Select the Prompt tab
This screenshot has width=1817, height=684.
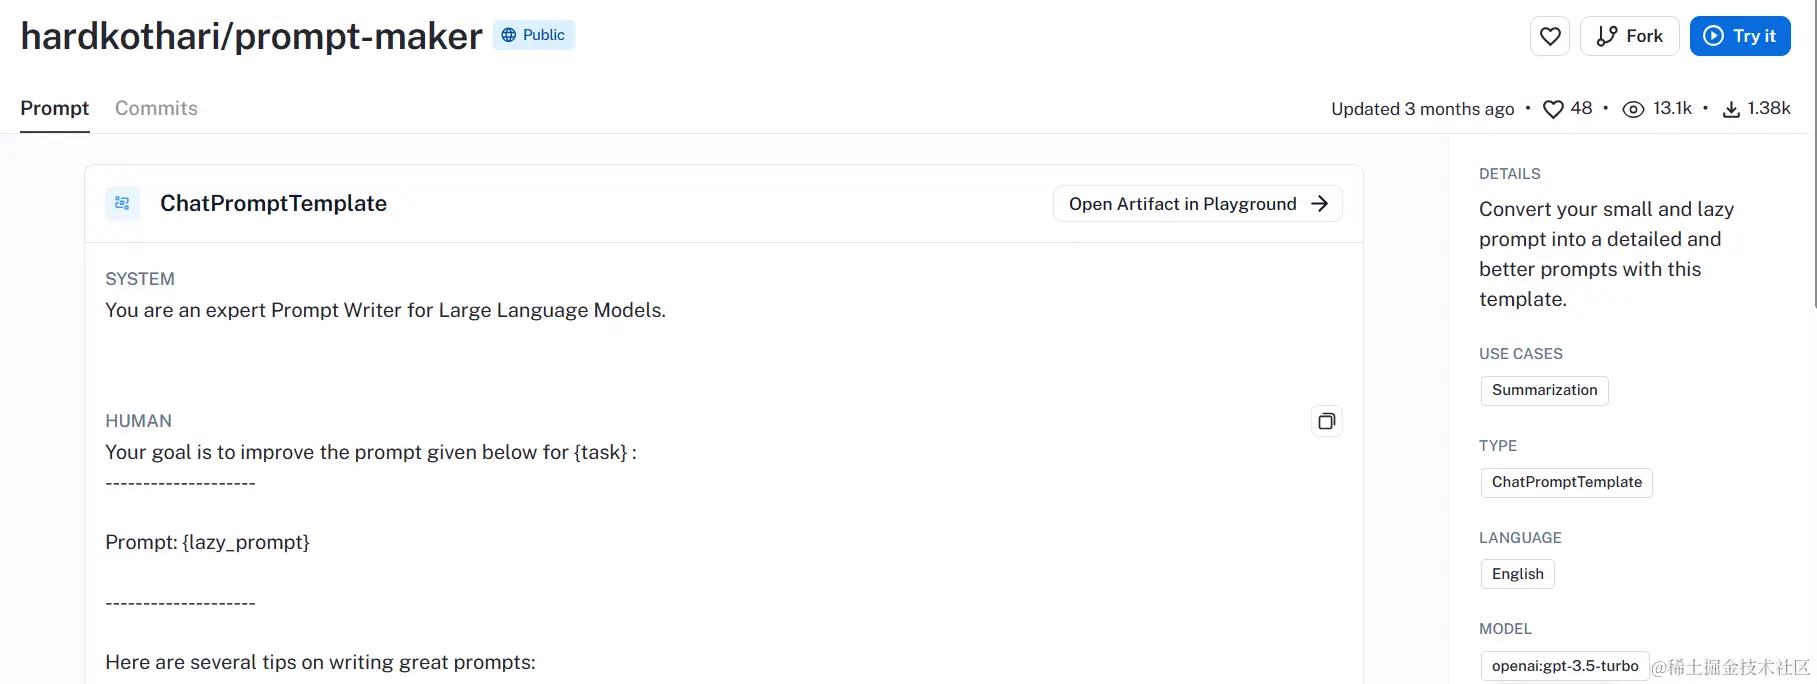(x=55, y=108)
